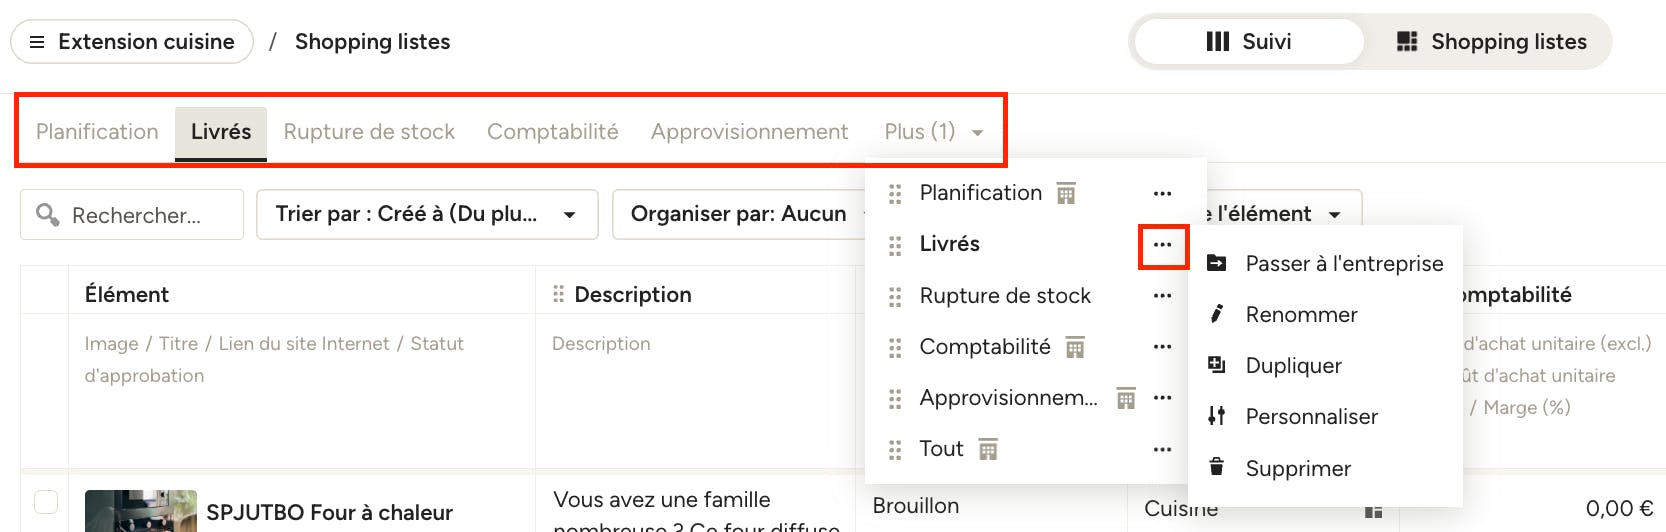
Task: Click the three-dot icon next to Livrés
Action: pos(1162,245)
